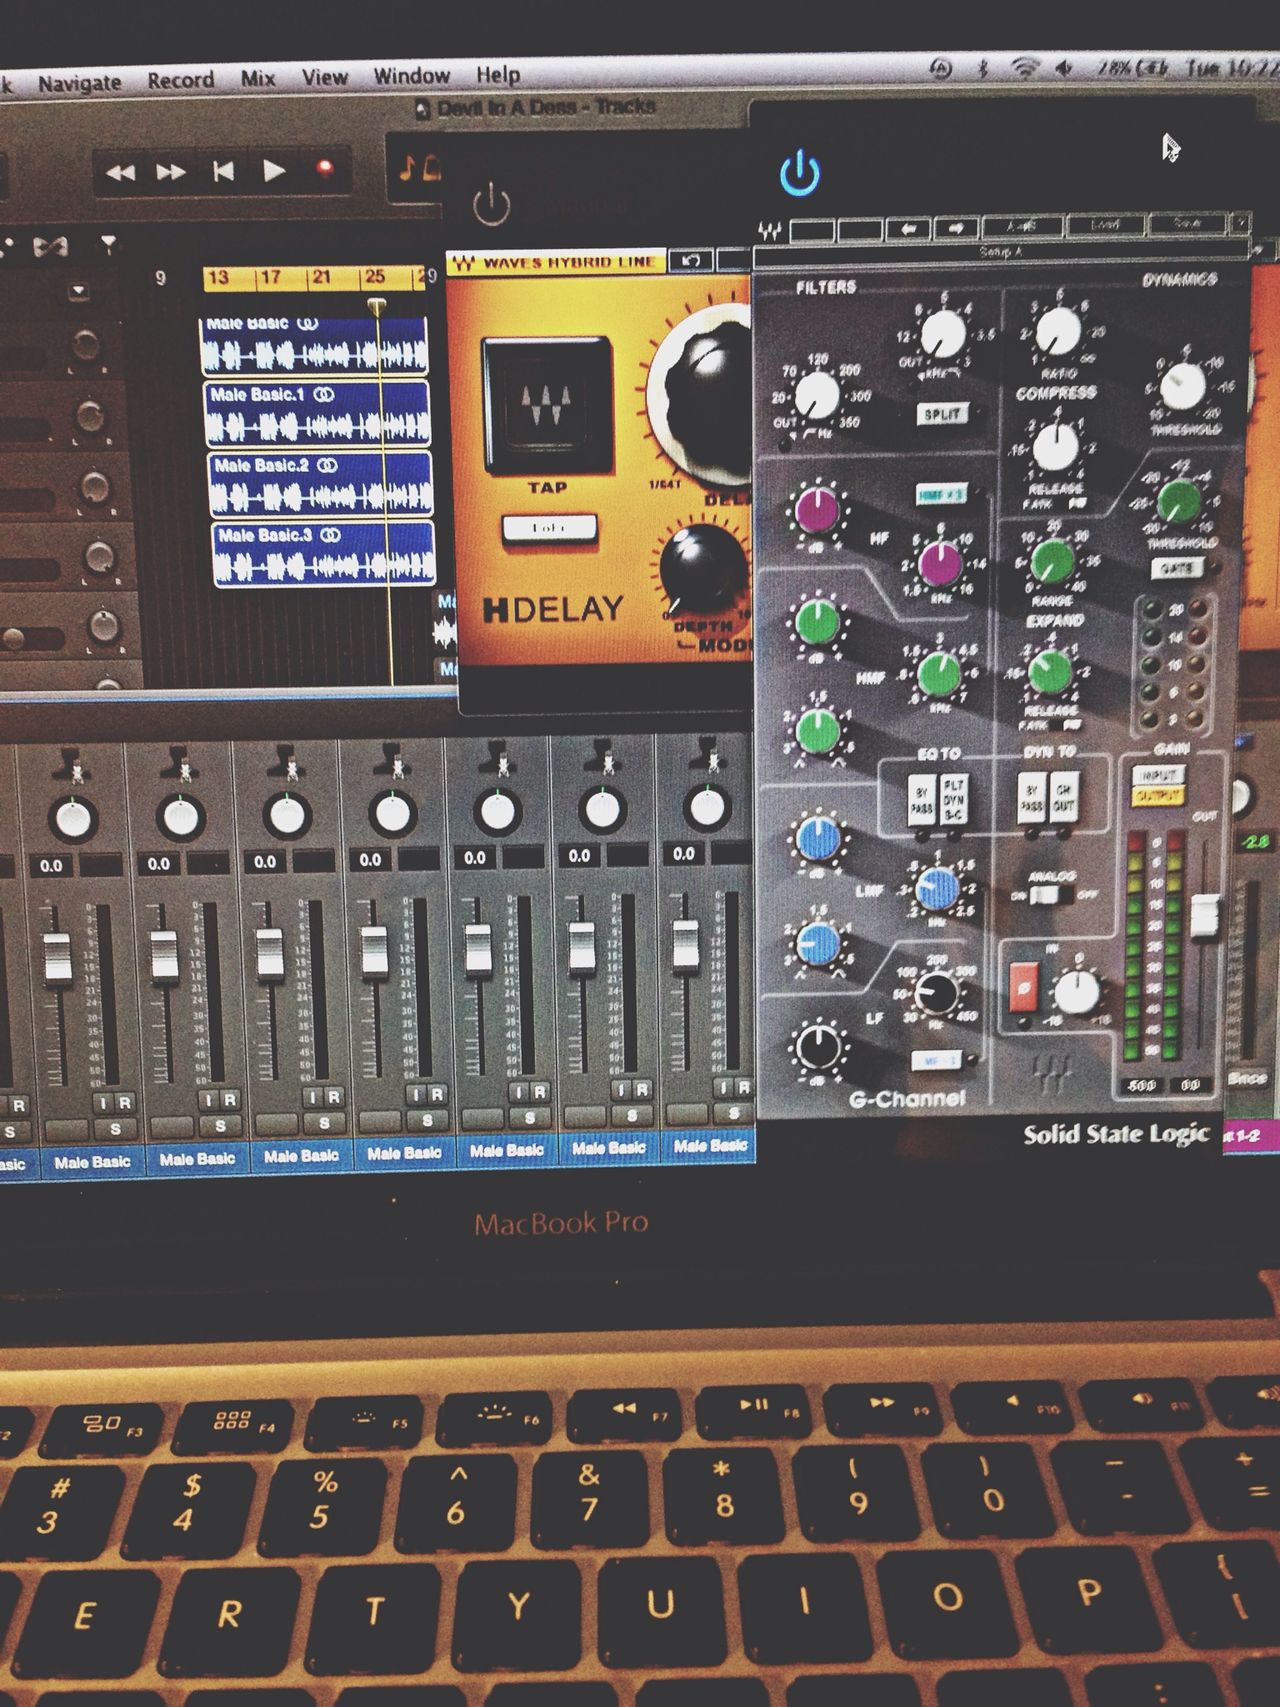Toggle the FLT DYN S-C button
Screen dimensions: 1280x1707
(953, 800)
